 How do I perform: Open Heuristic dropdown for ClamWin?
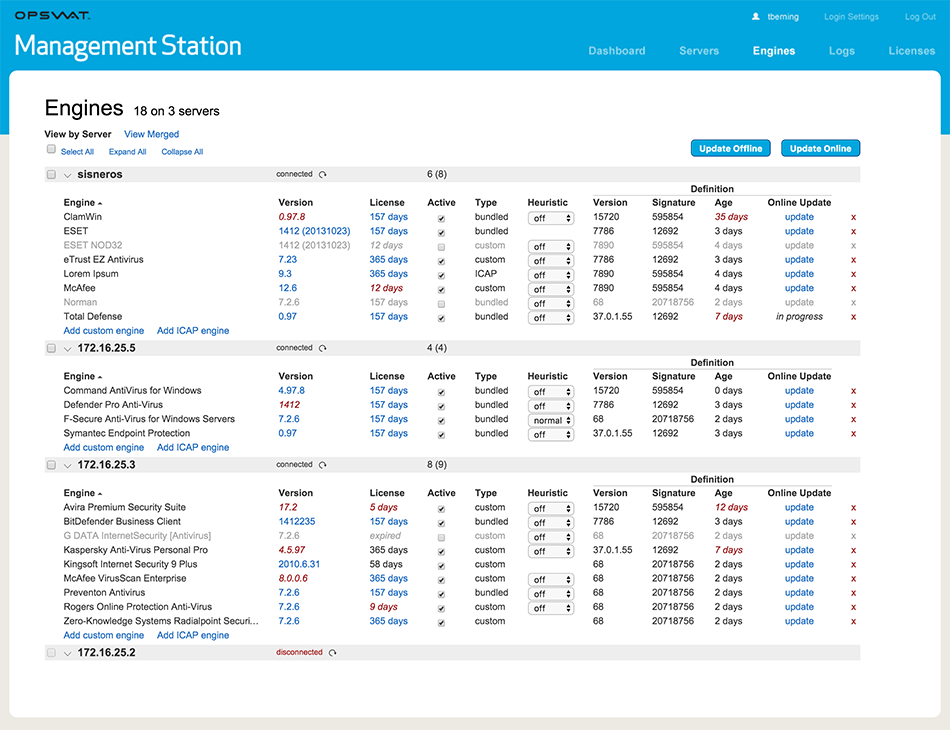[x=551, y=218]
